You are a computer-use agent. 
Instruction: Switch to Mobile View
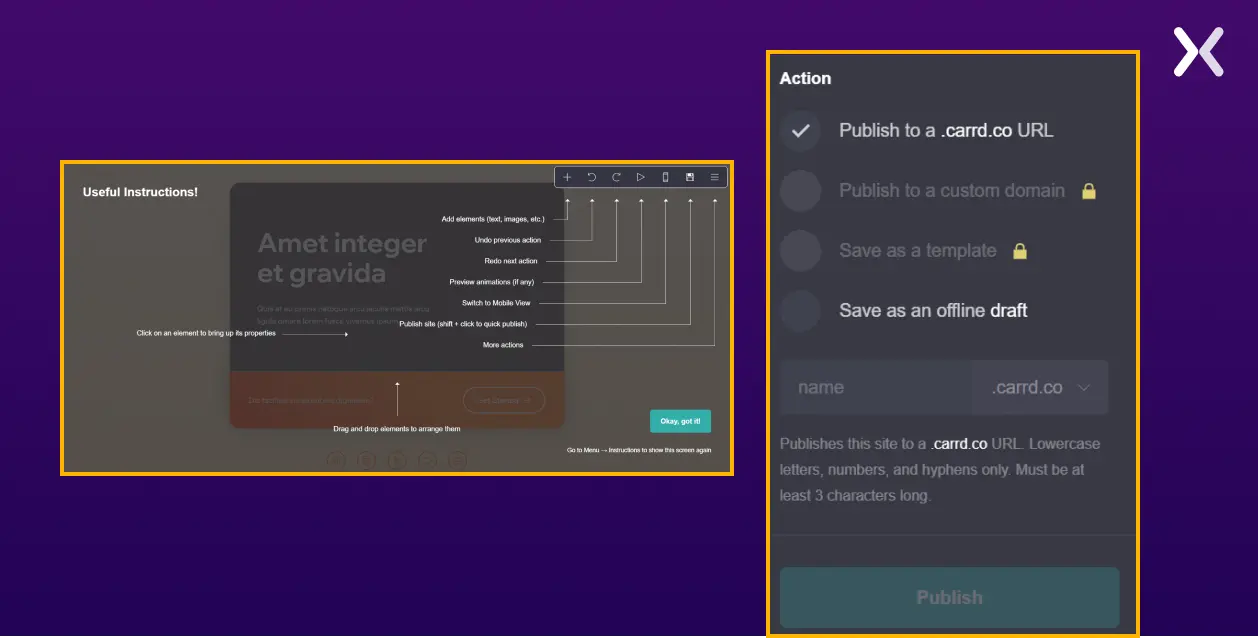coord(665,177)
